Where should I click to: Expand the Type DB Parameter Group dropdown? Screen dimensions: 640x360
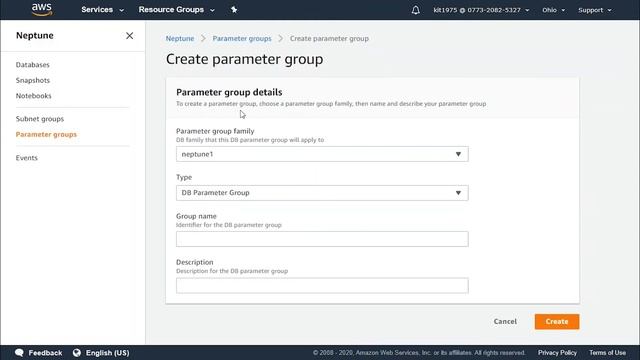pos(322,193)
